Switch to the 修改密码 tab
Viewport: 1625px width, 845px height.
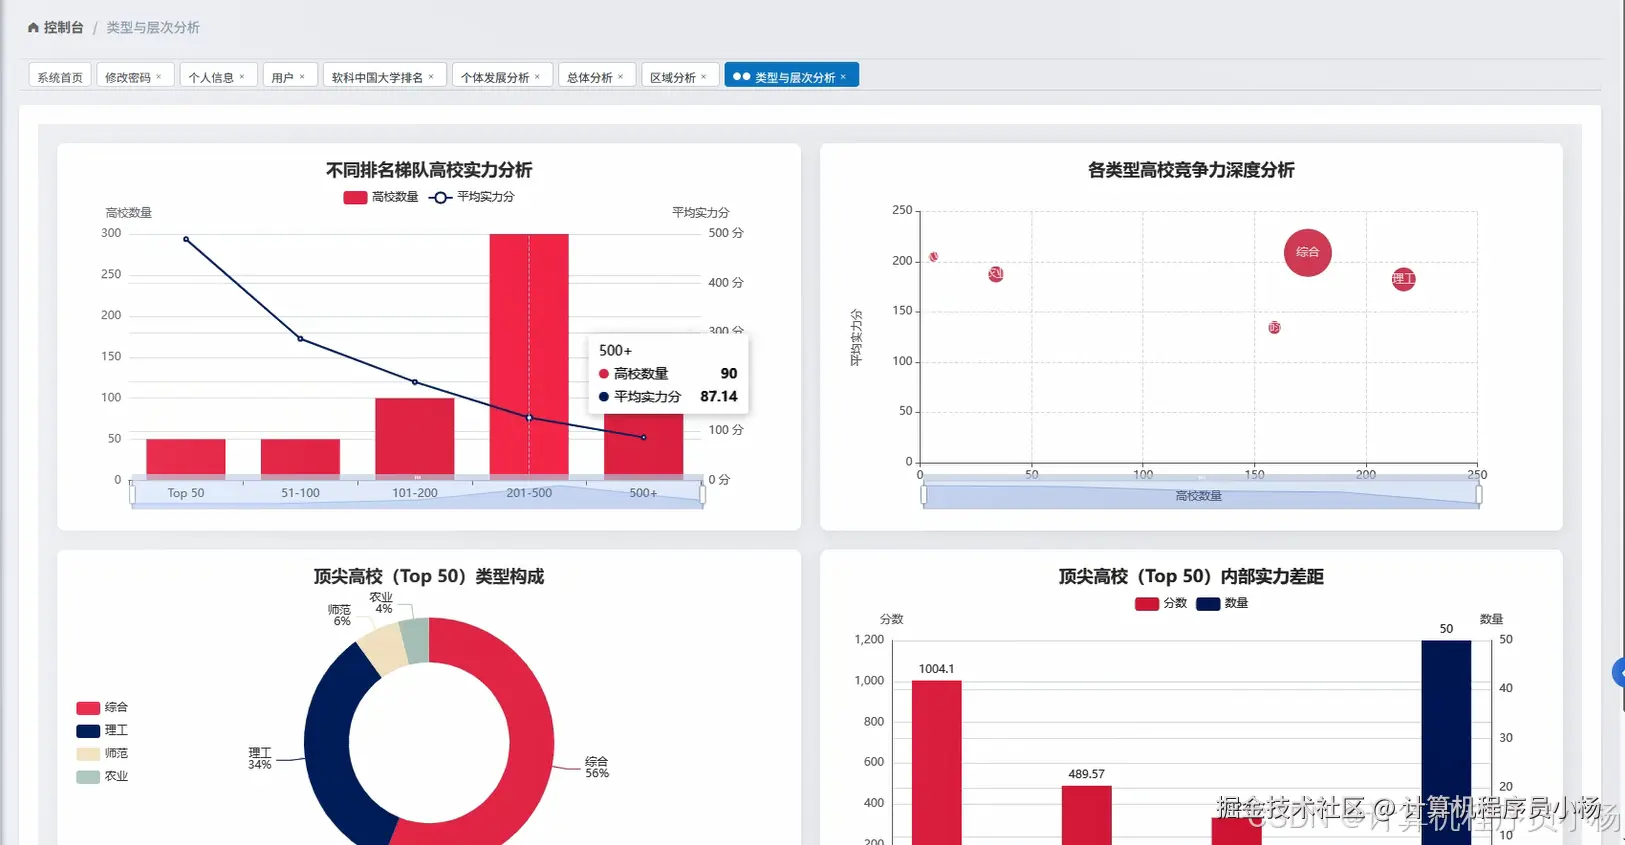[128, 77]
